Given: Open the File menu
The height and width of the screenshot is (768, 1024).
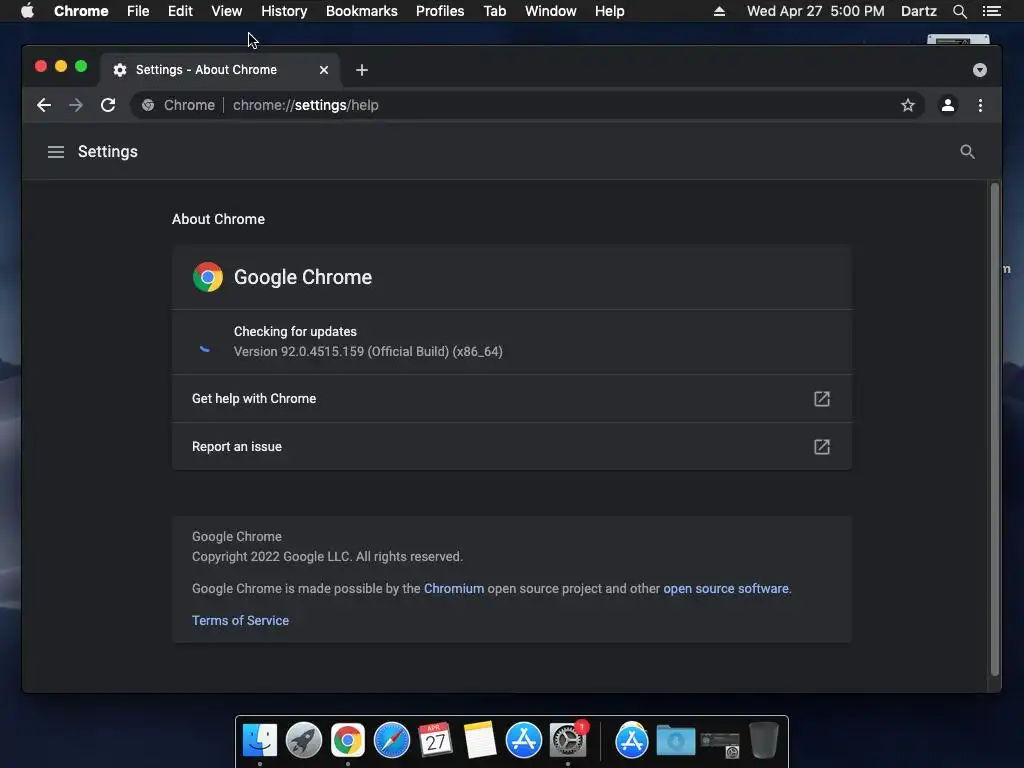Looking at the screenshot, I should 138,11.
